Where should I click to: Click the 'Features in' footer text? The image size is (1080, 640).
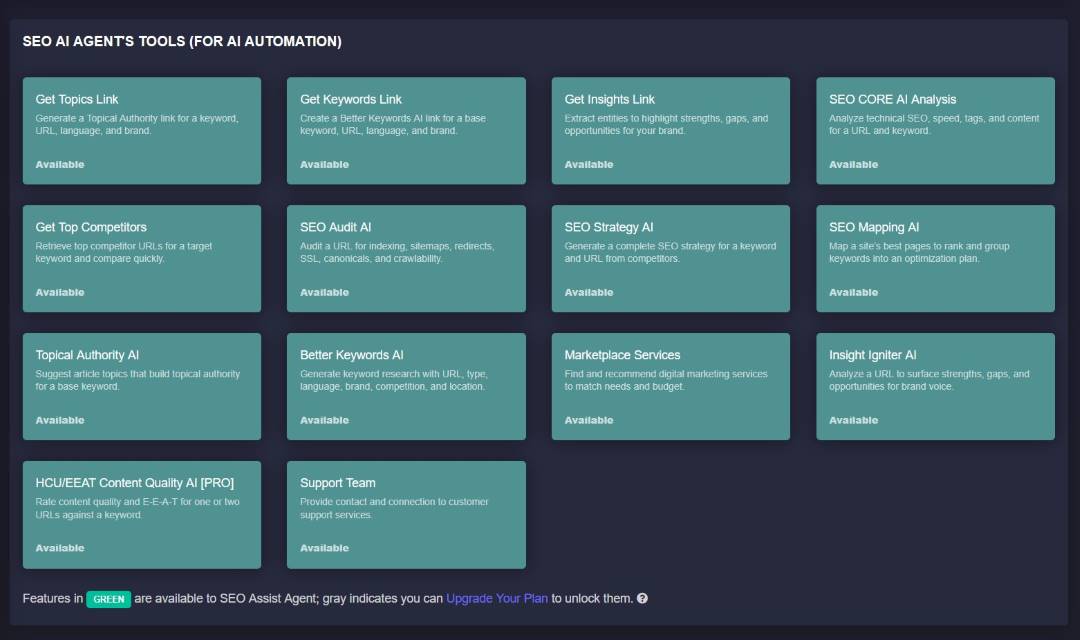pos(52,598)
